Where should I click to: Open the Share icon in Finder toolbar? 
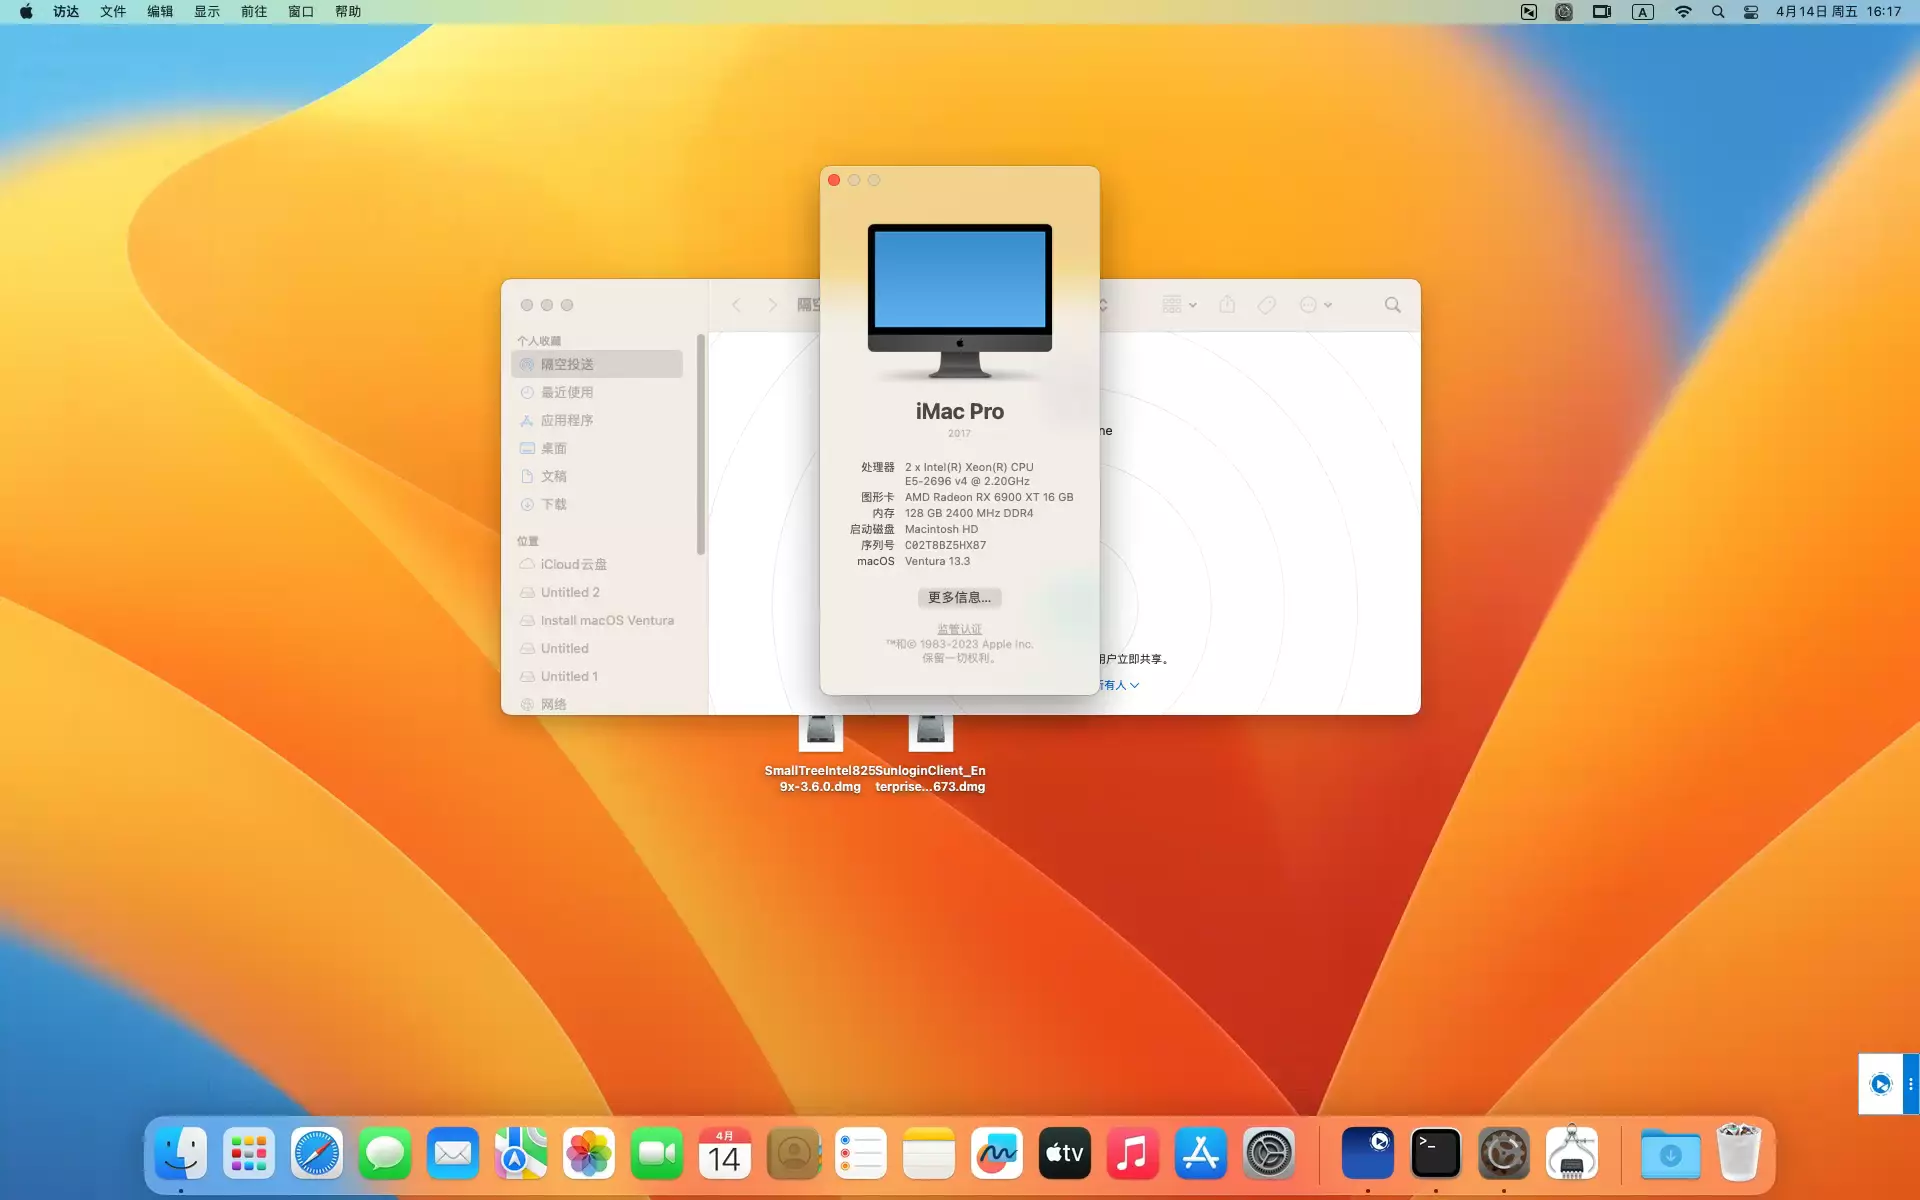point(1228,305)
